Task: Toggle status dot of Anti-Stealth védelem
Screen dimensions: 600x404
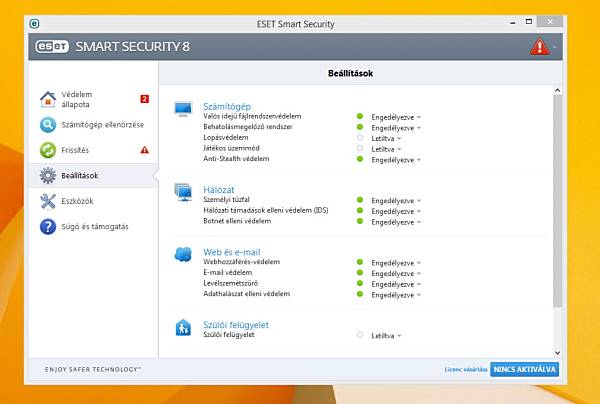Action: (360, 159)
